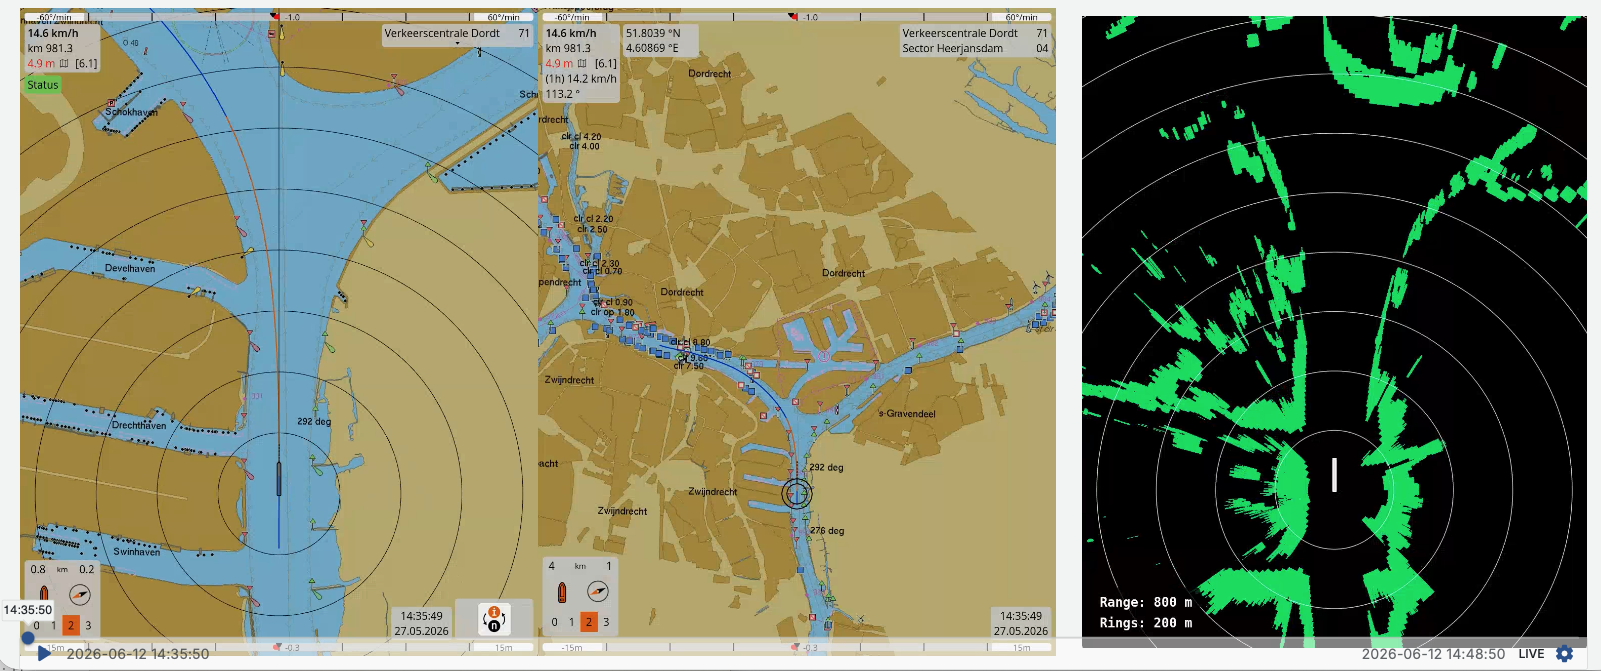1601x671 pixels.
Task: Select detail level 3 in left chart
Action: coord(88,626)
